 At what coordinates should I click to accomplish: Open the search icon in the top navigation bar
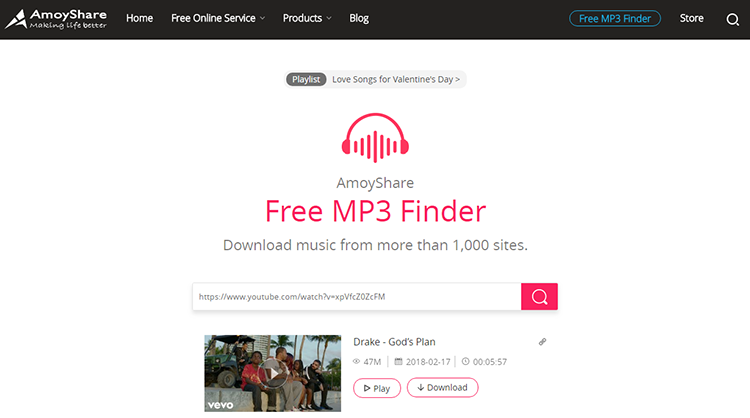[732, 19]
